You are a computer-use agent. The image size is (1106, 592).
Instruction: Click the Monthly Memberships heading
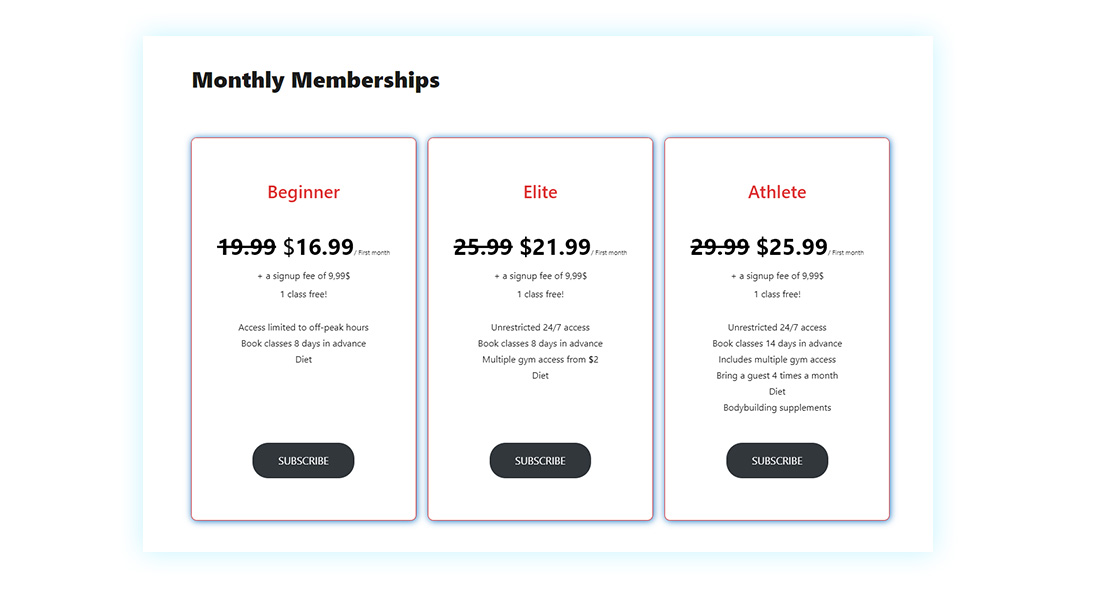coord(316,80)
